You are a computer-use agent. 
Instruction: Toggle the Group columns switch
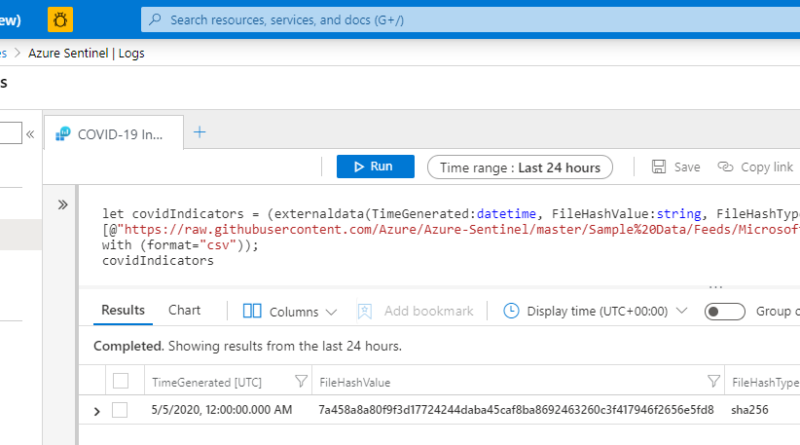click(724, 311)
